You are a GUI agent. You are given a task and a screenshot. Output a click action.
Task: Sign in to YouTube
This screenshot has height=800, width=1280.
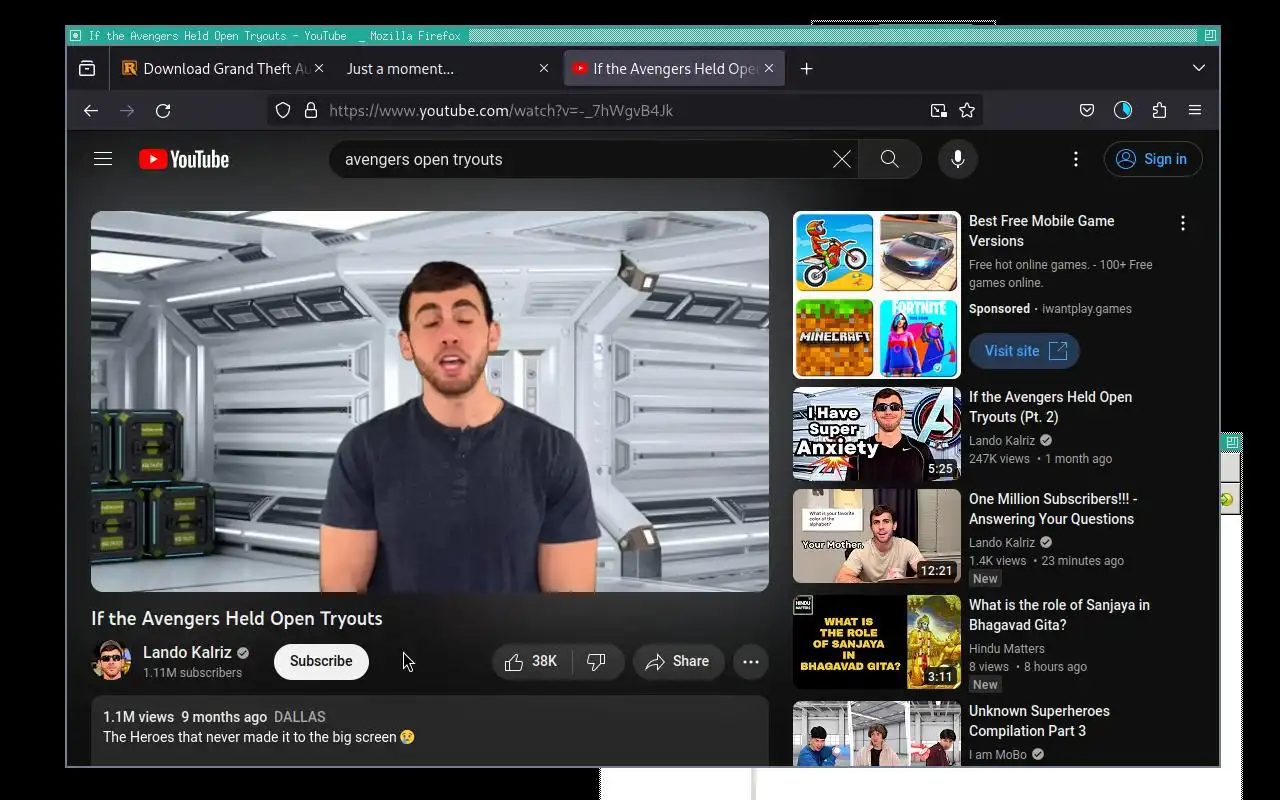(x=1153, y=159)
